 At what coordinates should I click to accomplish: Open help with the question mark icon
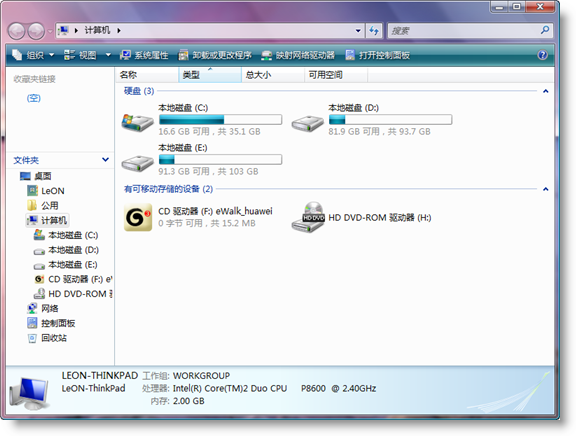point(543,55)
